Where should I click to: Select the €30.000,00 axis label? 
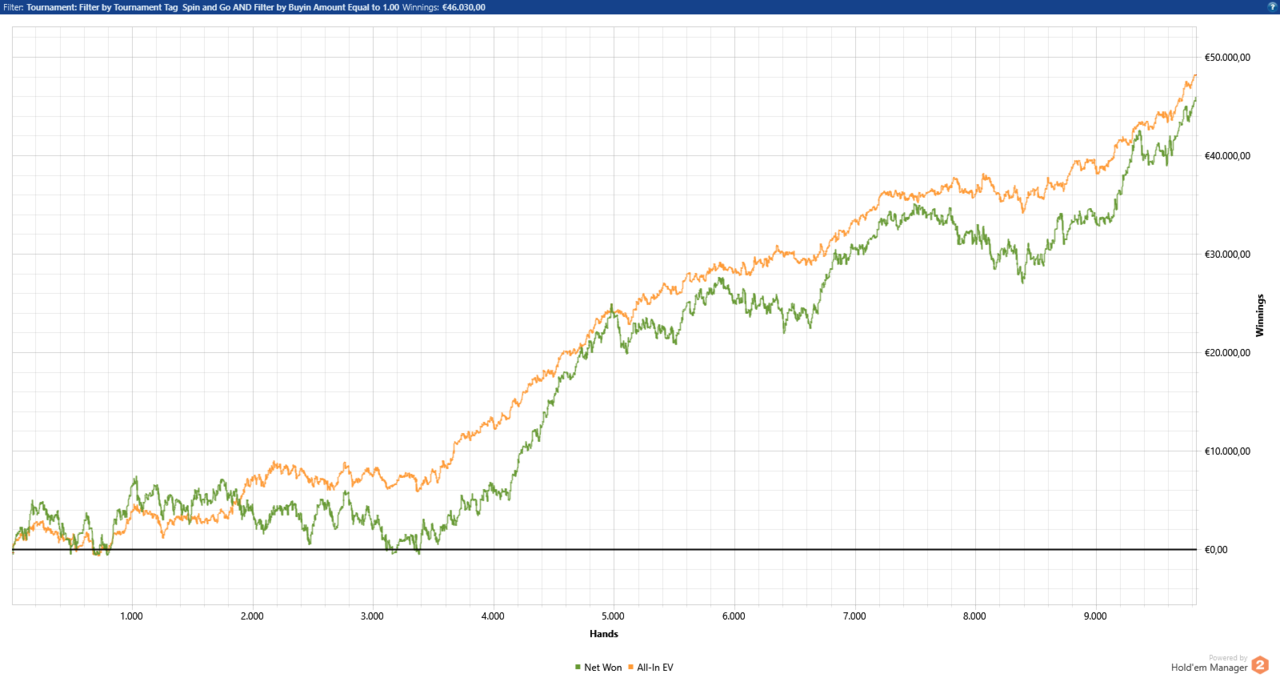tap(1227, 254)
